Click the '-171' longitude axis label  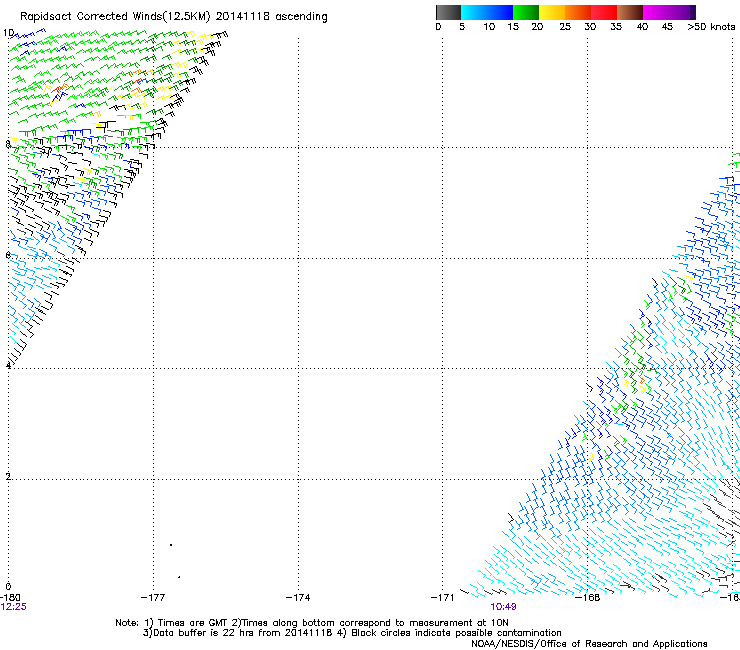pyautogui.click(x=443, y=598)
